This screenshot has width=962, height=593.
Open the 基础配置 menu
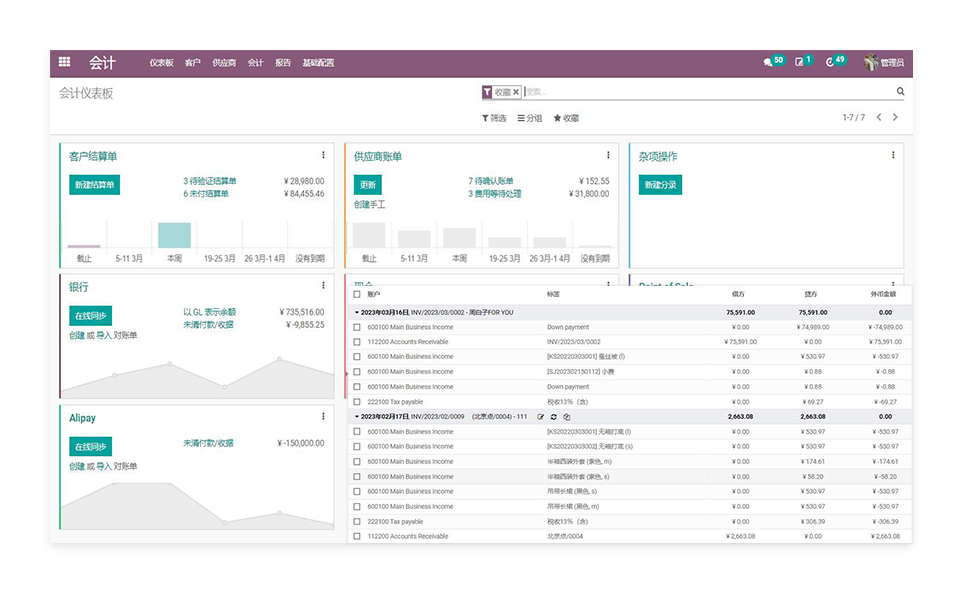pyautogui.click(x=318, y=63)
